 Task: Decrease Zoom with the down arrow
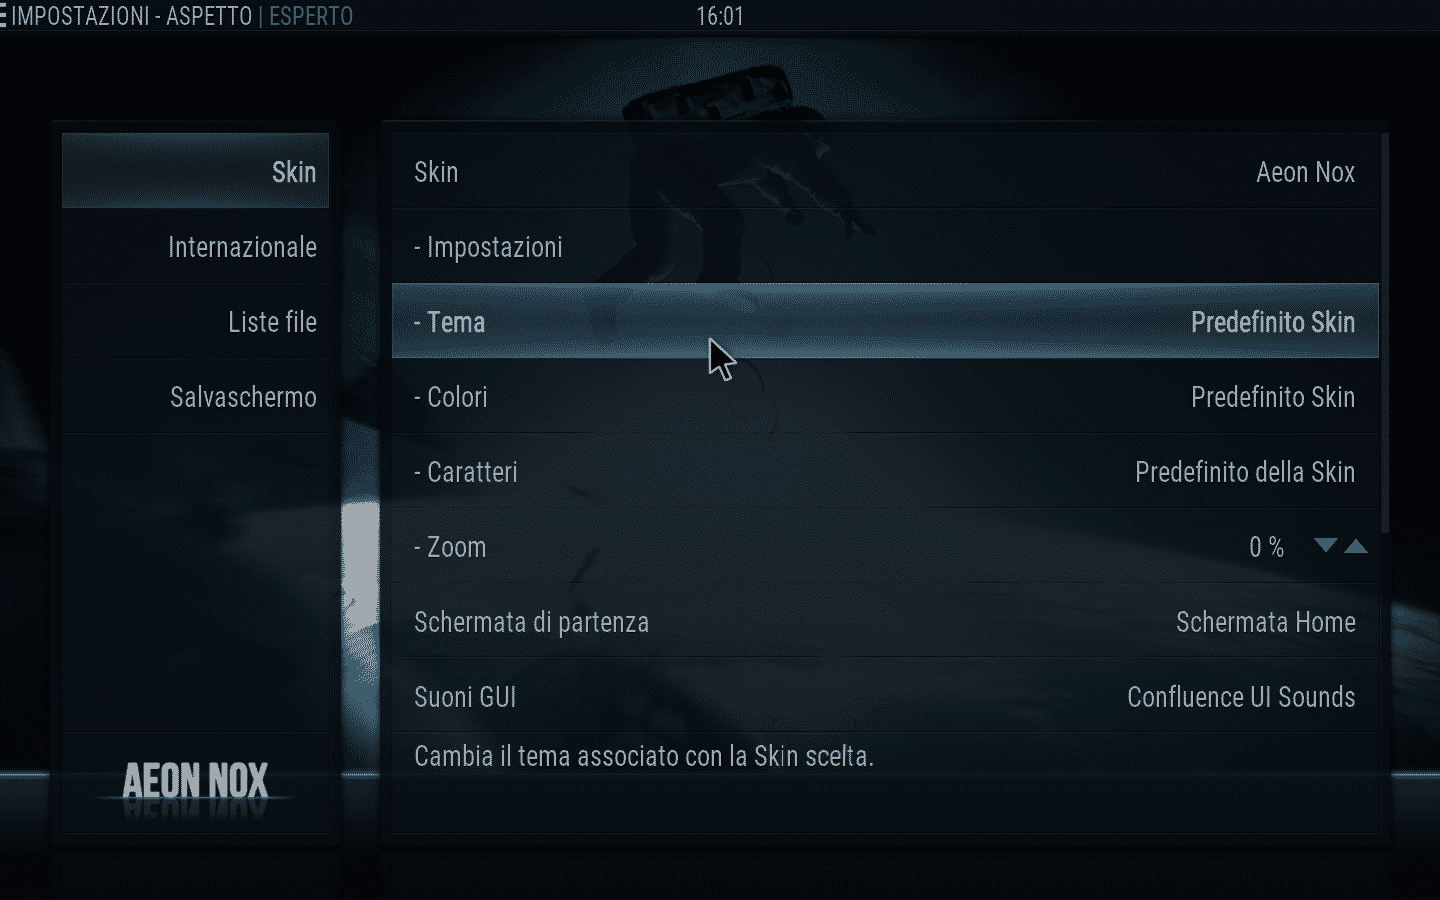(1325, 546)
